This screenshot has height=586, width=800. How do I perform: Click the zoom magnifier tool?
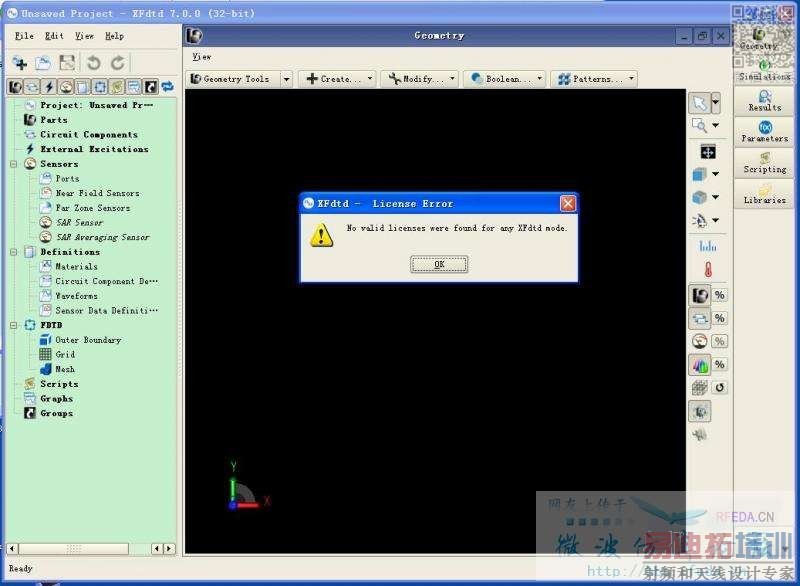[x=699, y=125]
